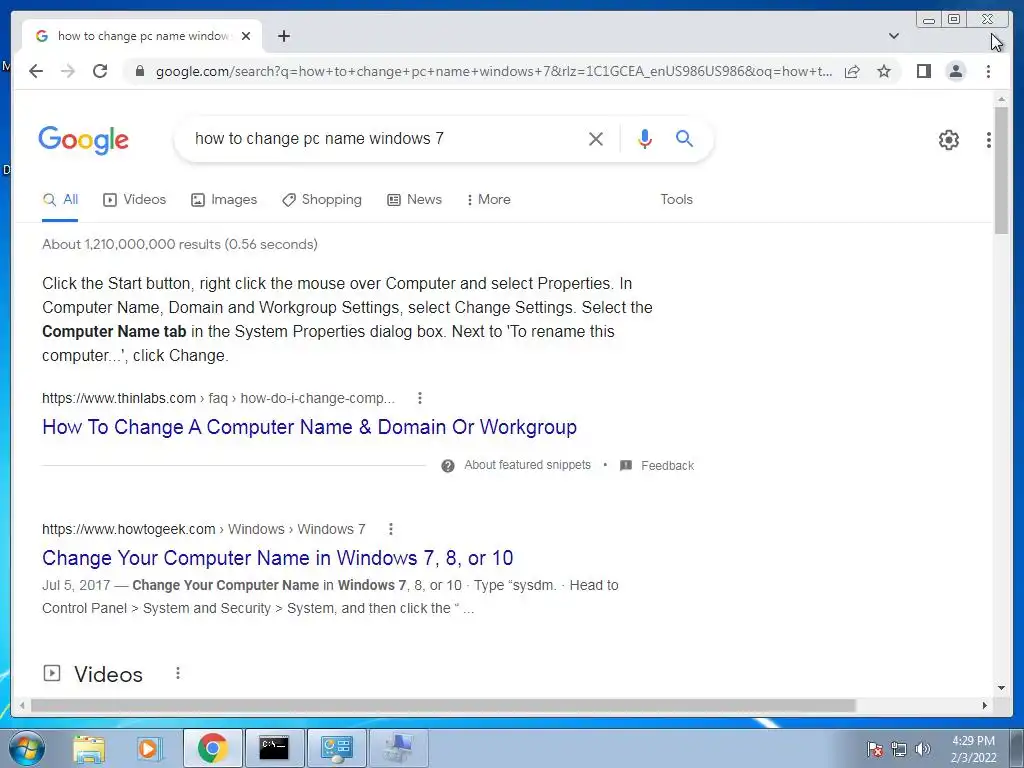Click the browser forward arrow
The width and height of the screenshot is (1024, 768).
coord(68,71)
